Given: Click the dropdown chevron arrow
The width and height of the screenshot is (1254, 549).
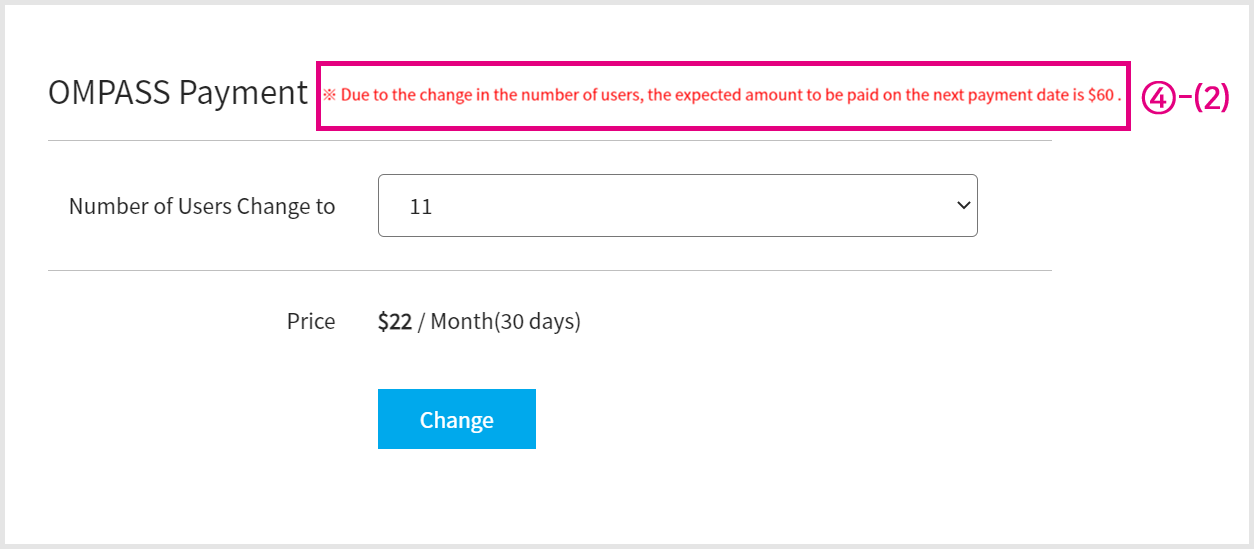Looking at the screenshot, I should 963,205.
